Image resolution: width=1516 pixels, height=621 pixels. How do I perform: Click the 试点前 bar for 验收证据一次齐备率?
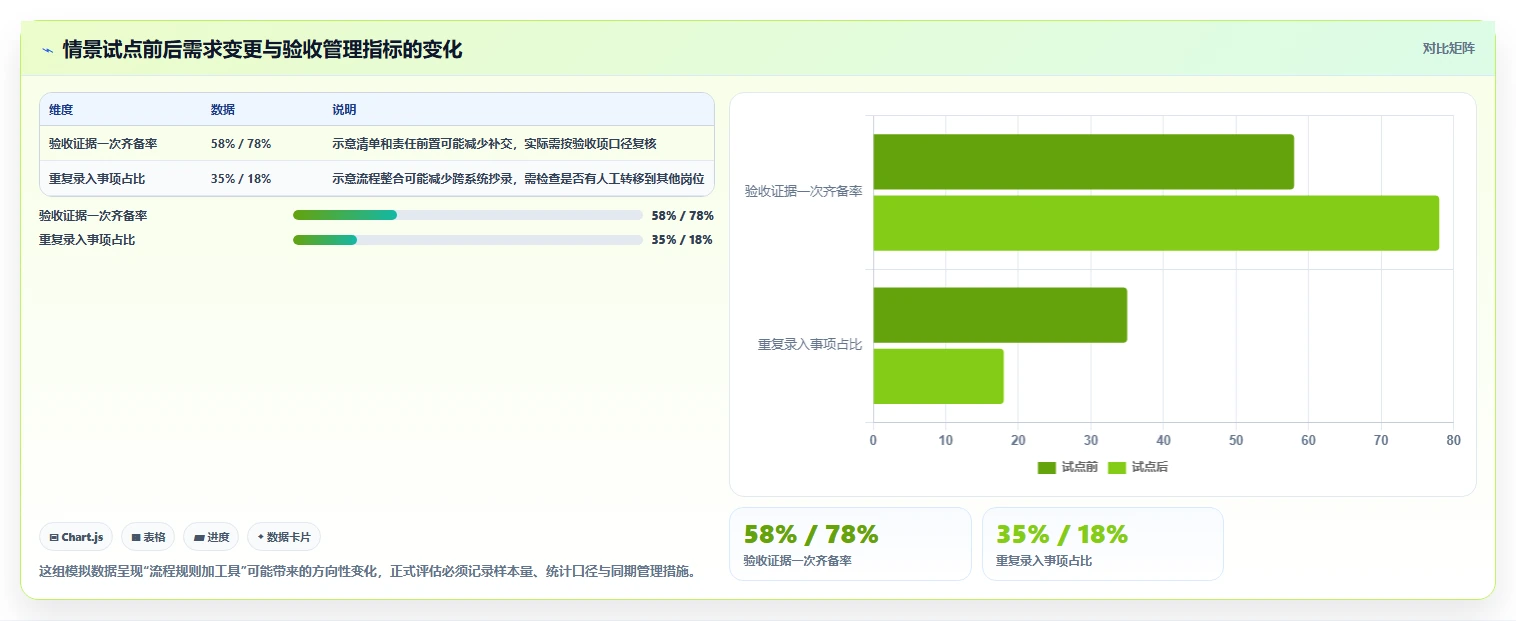[x=1083, y=162]
